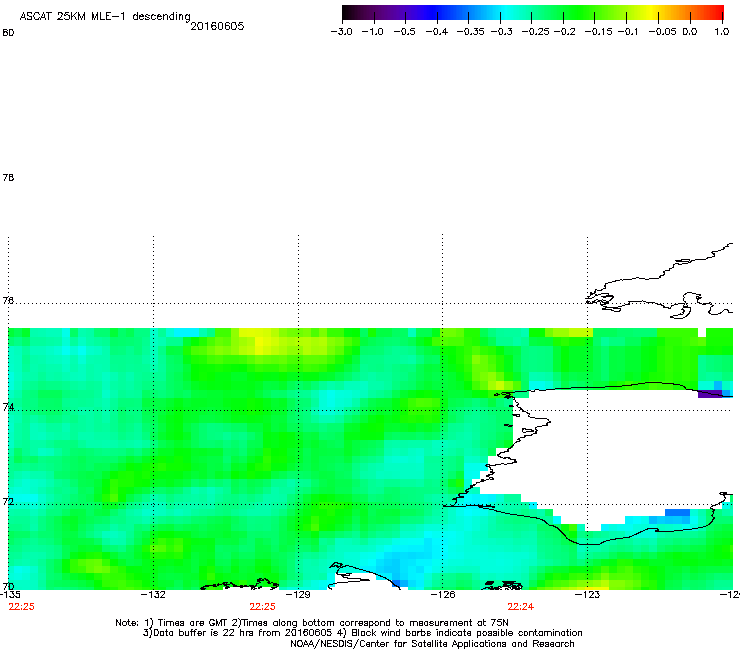Click the dark purple data cell on the coastline

point(710,393)
